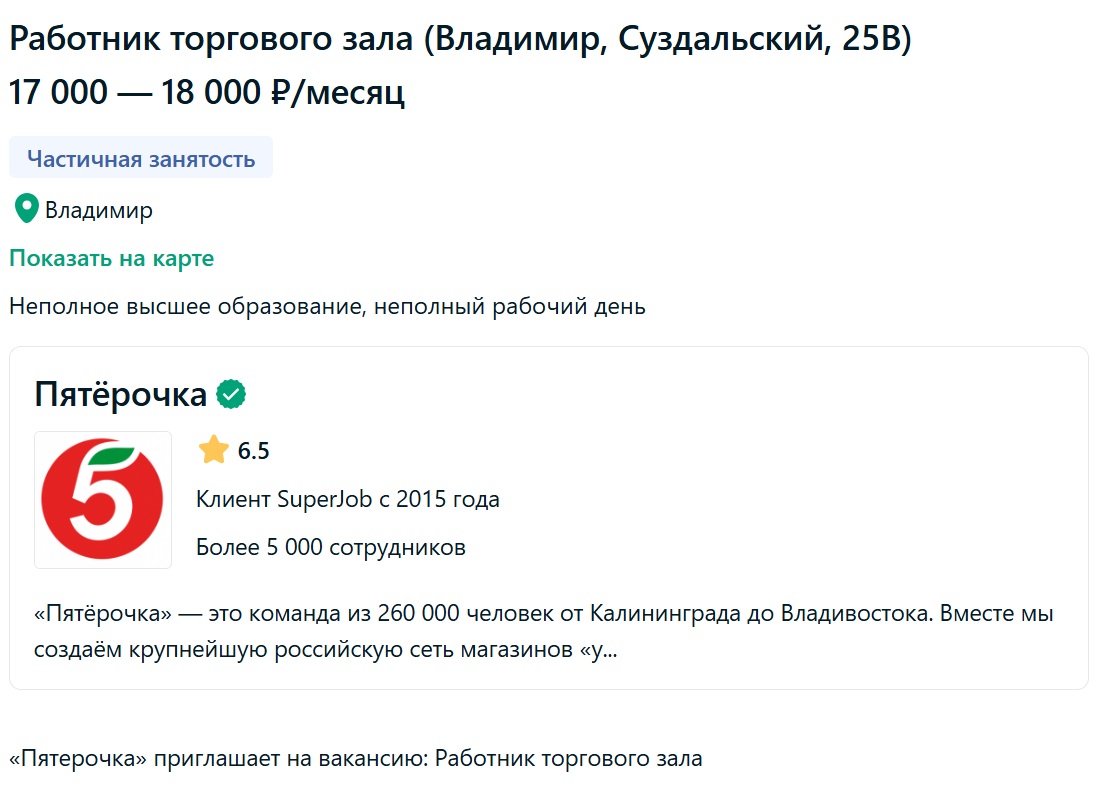Click the education and workday requirements line

pyautogui.click(x=327, y=307)
